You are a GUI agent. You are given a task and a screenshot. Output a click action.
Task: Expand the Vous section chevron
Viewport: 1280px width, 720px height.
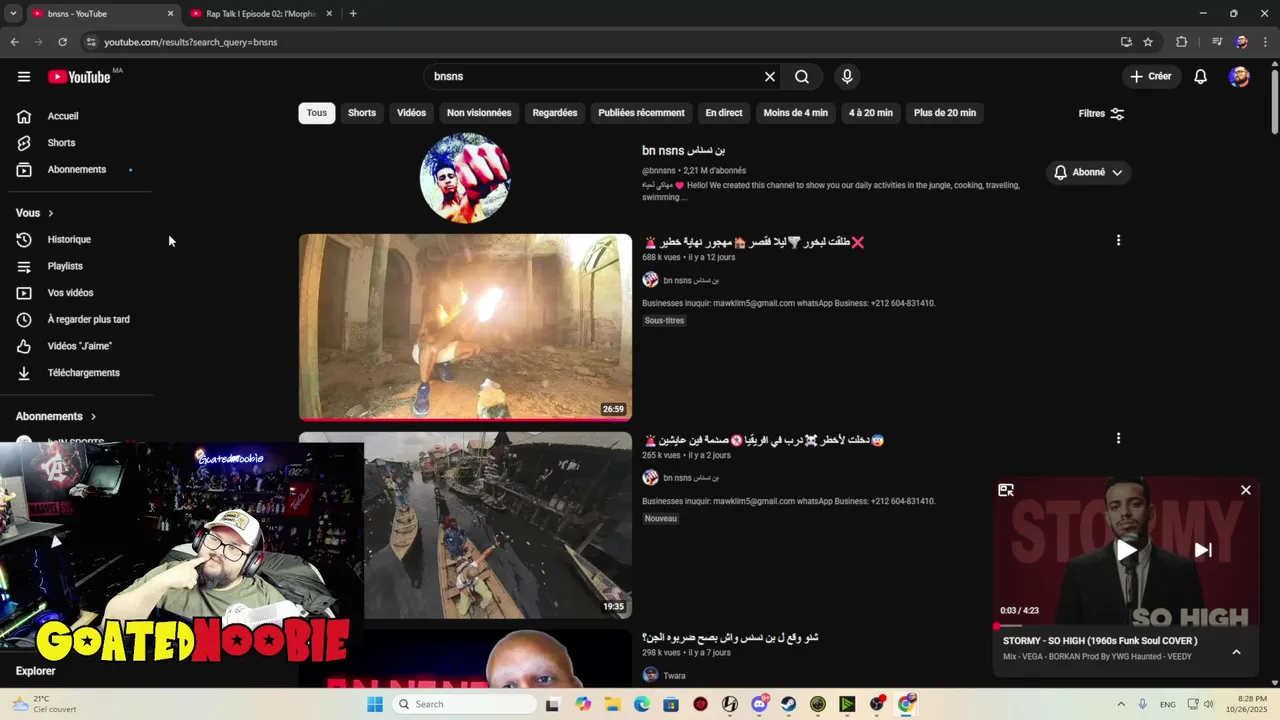tap(51, 213)
